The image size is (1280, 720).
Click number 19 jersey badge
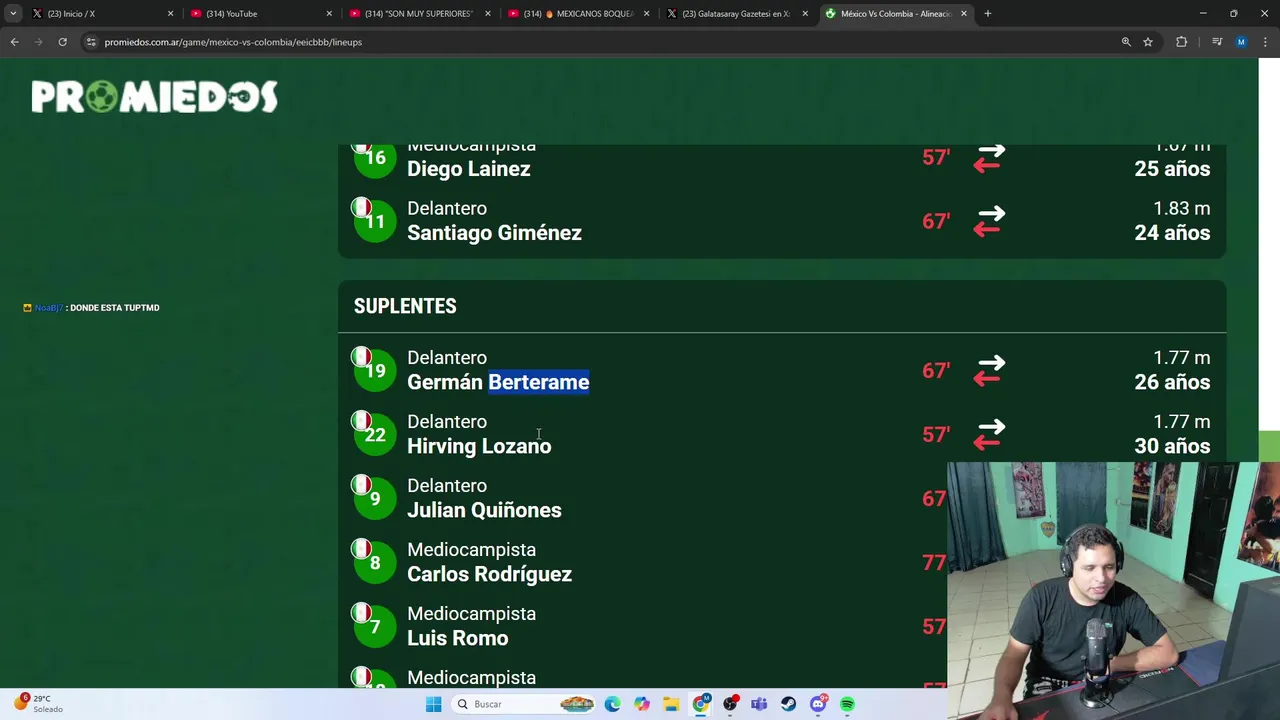[375, 370]
